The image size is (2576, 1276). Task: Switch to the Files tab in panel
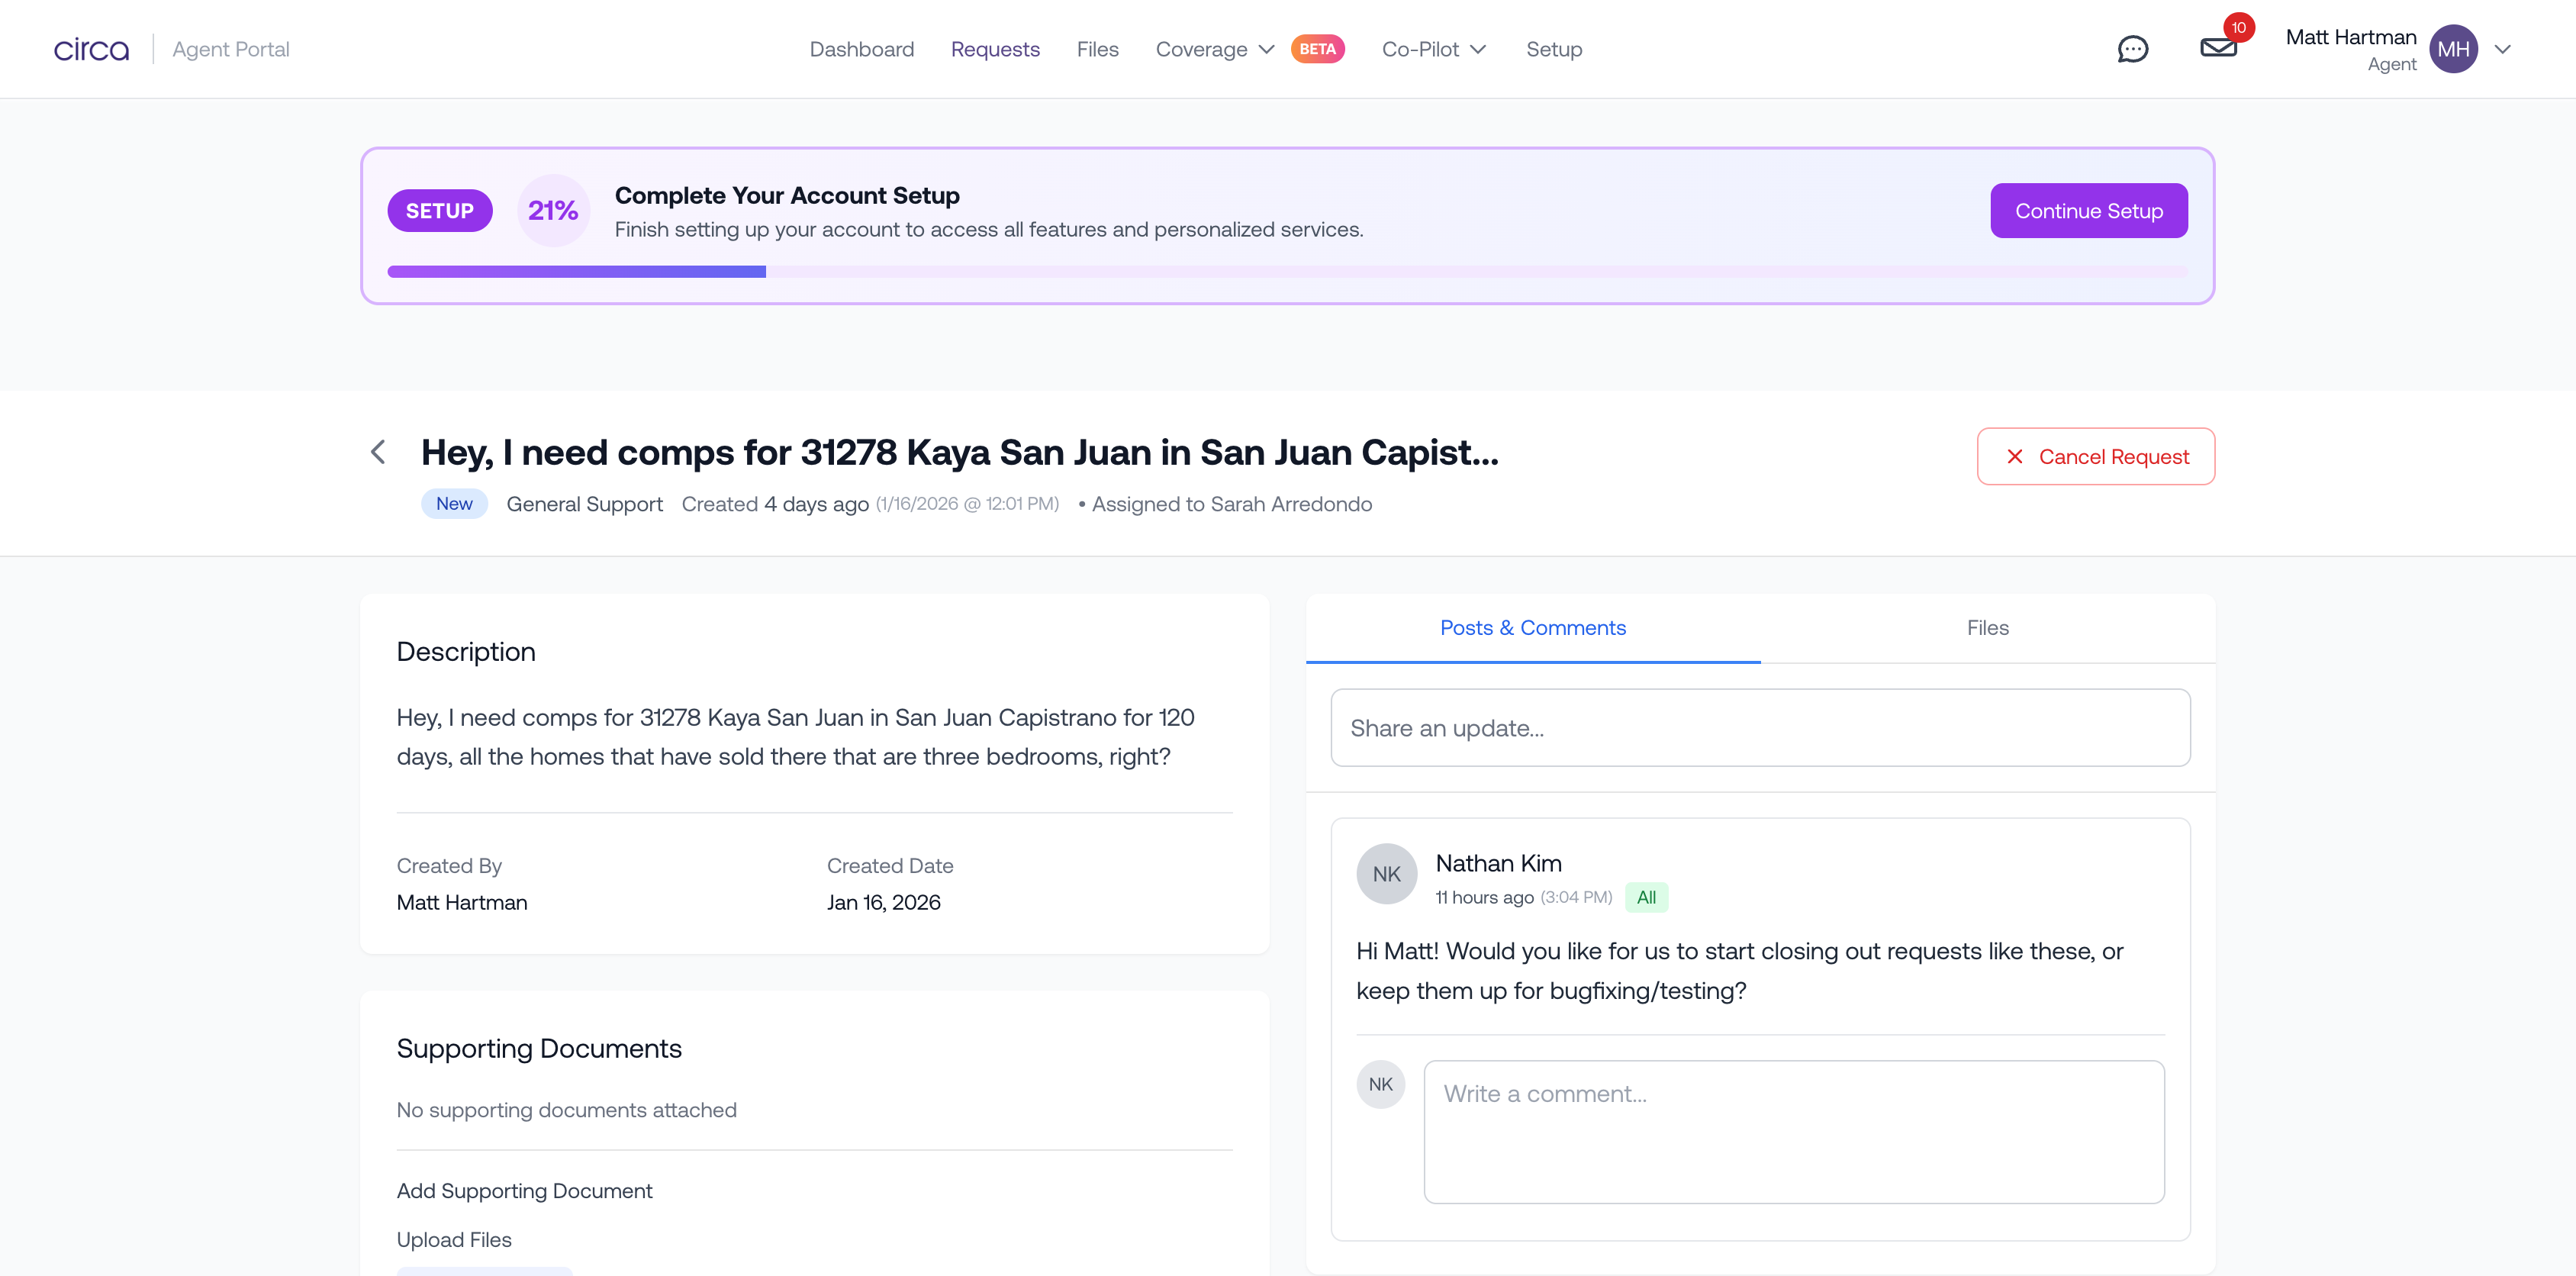tap(1987, 628)
